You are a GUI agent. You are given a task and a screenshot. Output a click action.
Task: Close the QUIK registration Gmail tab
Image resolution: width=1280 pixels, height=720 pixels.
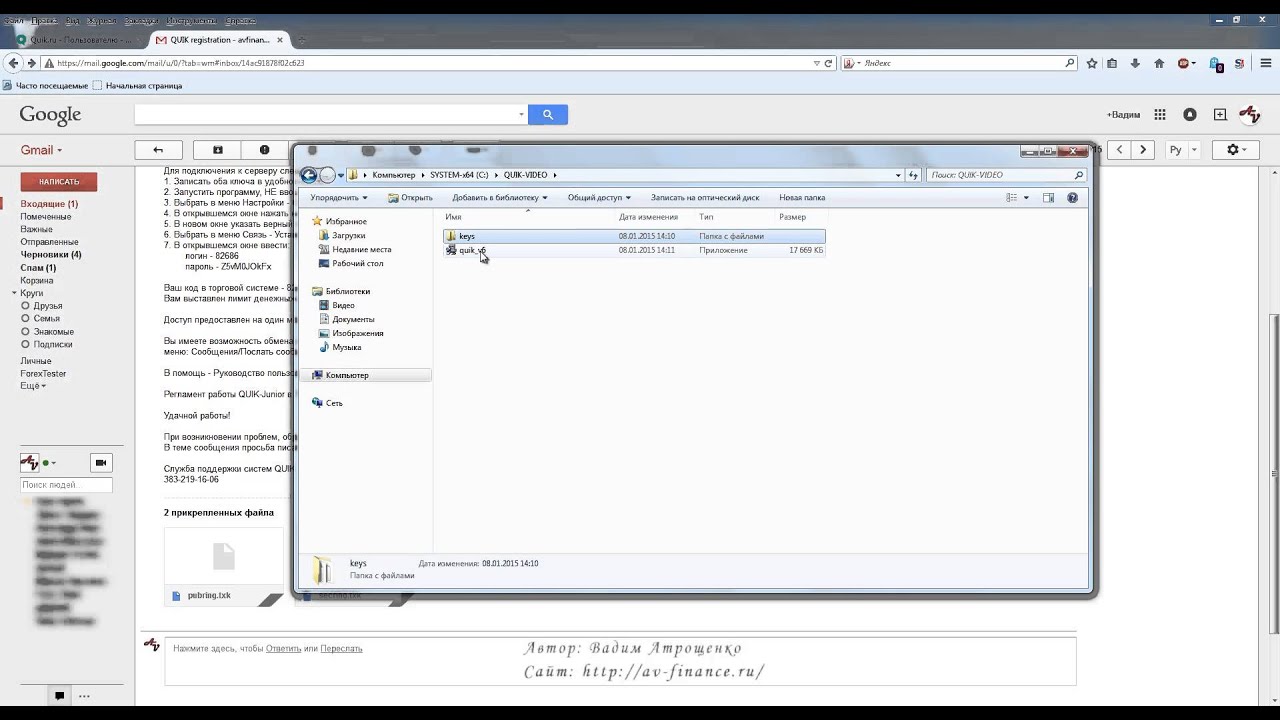point(280,40)
